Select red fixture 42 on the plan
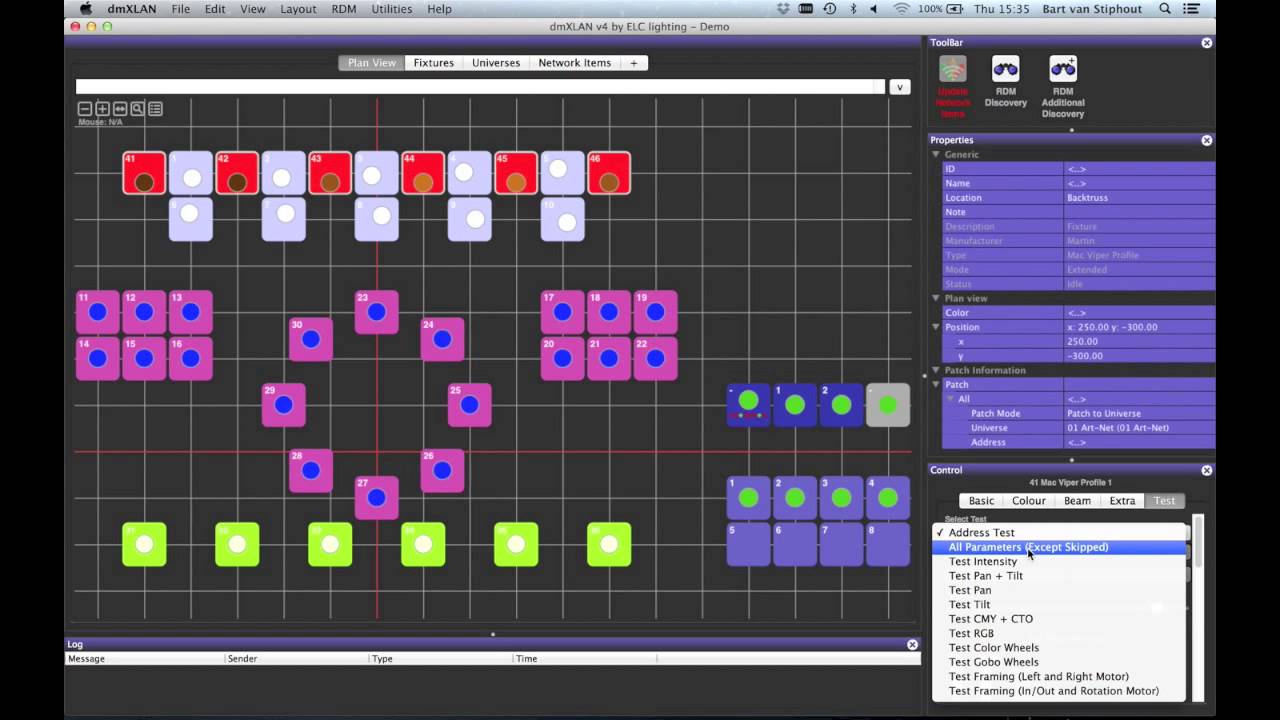1280x720 pixels. pyautogui.click(x=237, y=173)
